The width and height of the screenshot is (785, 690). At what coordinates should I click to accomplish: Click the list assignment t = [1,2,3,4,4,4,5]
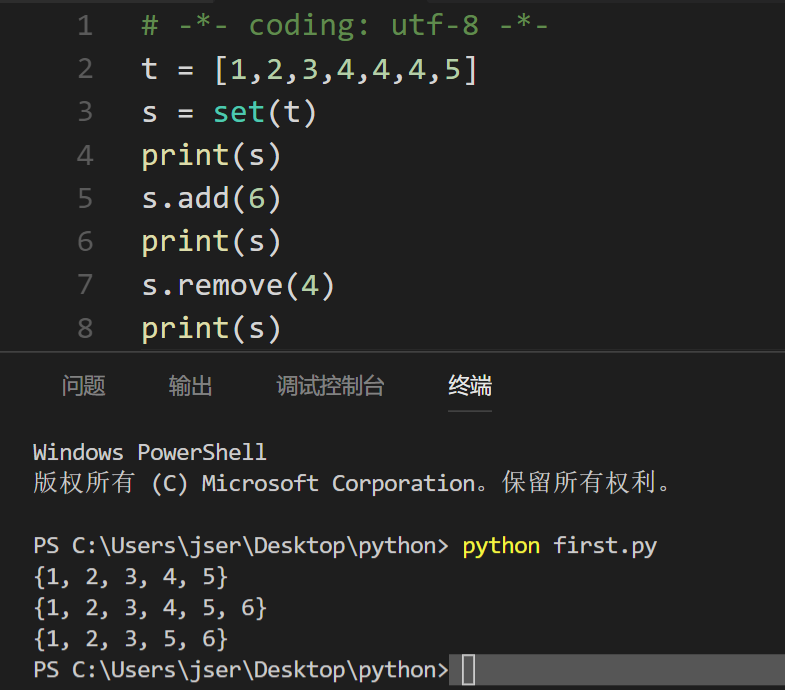click(x=309, y=69)
